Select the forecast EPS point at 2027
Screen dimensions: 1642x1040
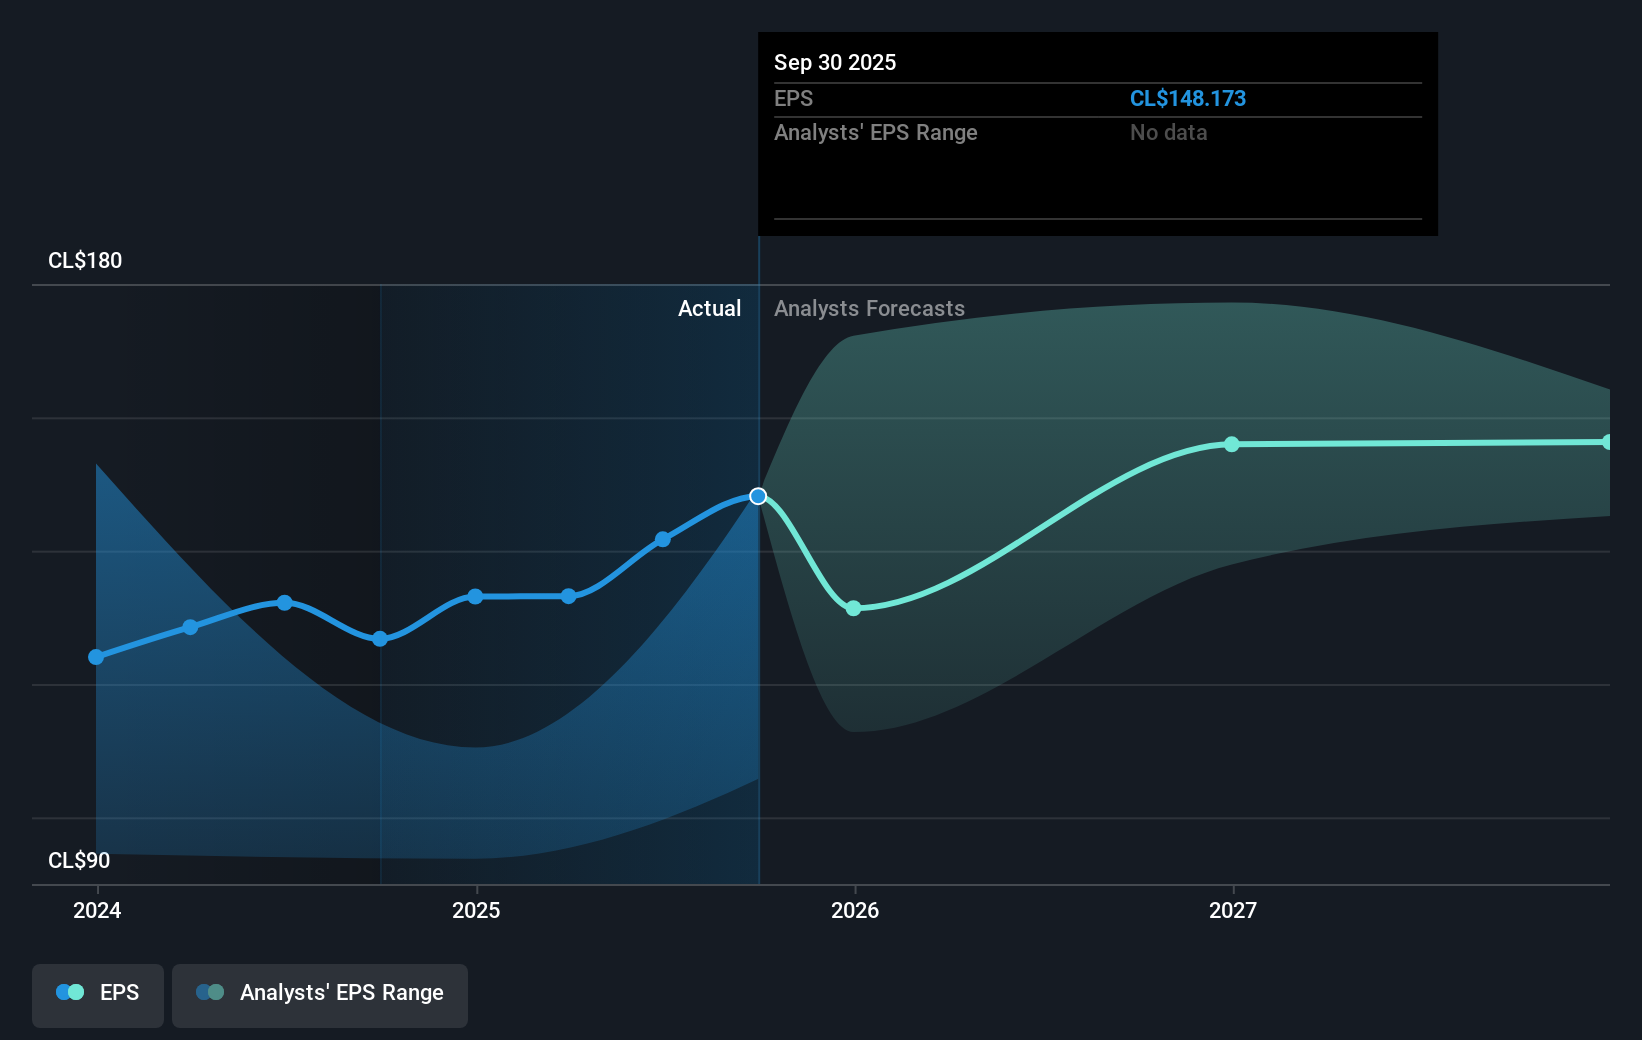tap(1232, 444)
